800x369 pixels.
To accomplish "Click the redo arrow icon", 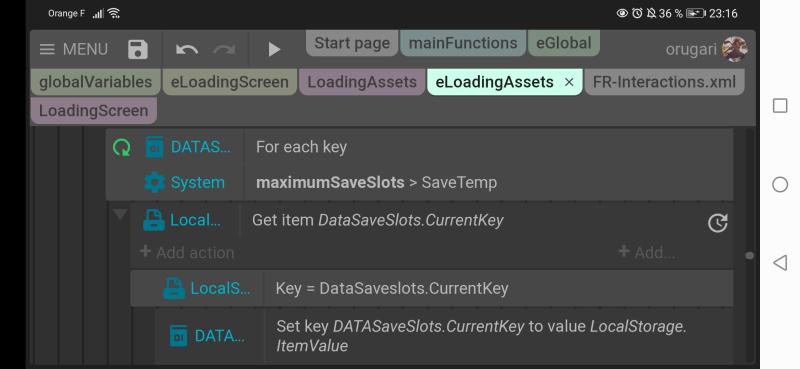I will click(224, 50).
